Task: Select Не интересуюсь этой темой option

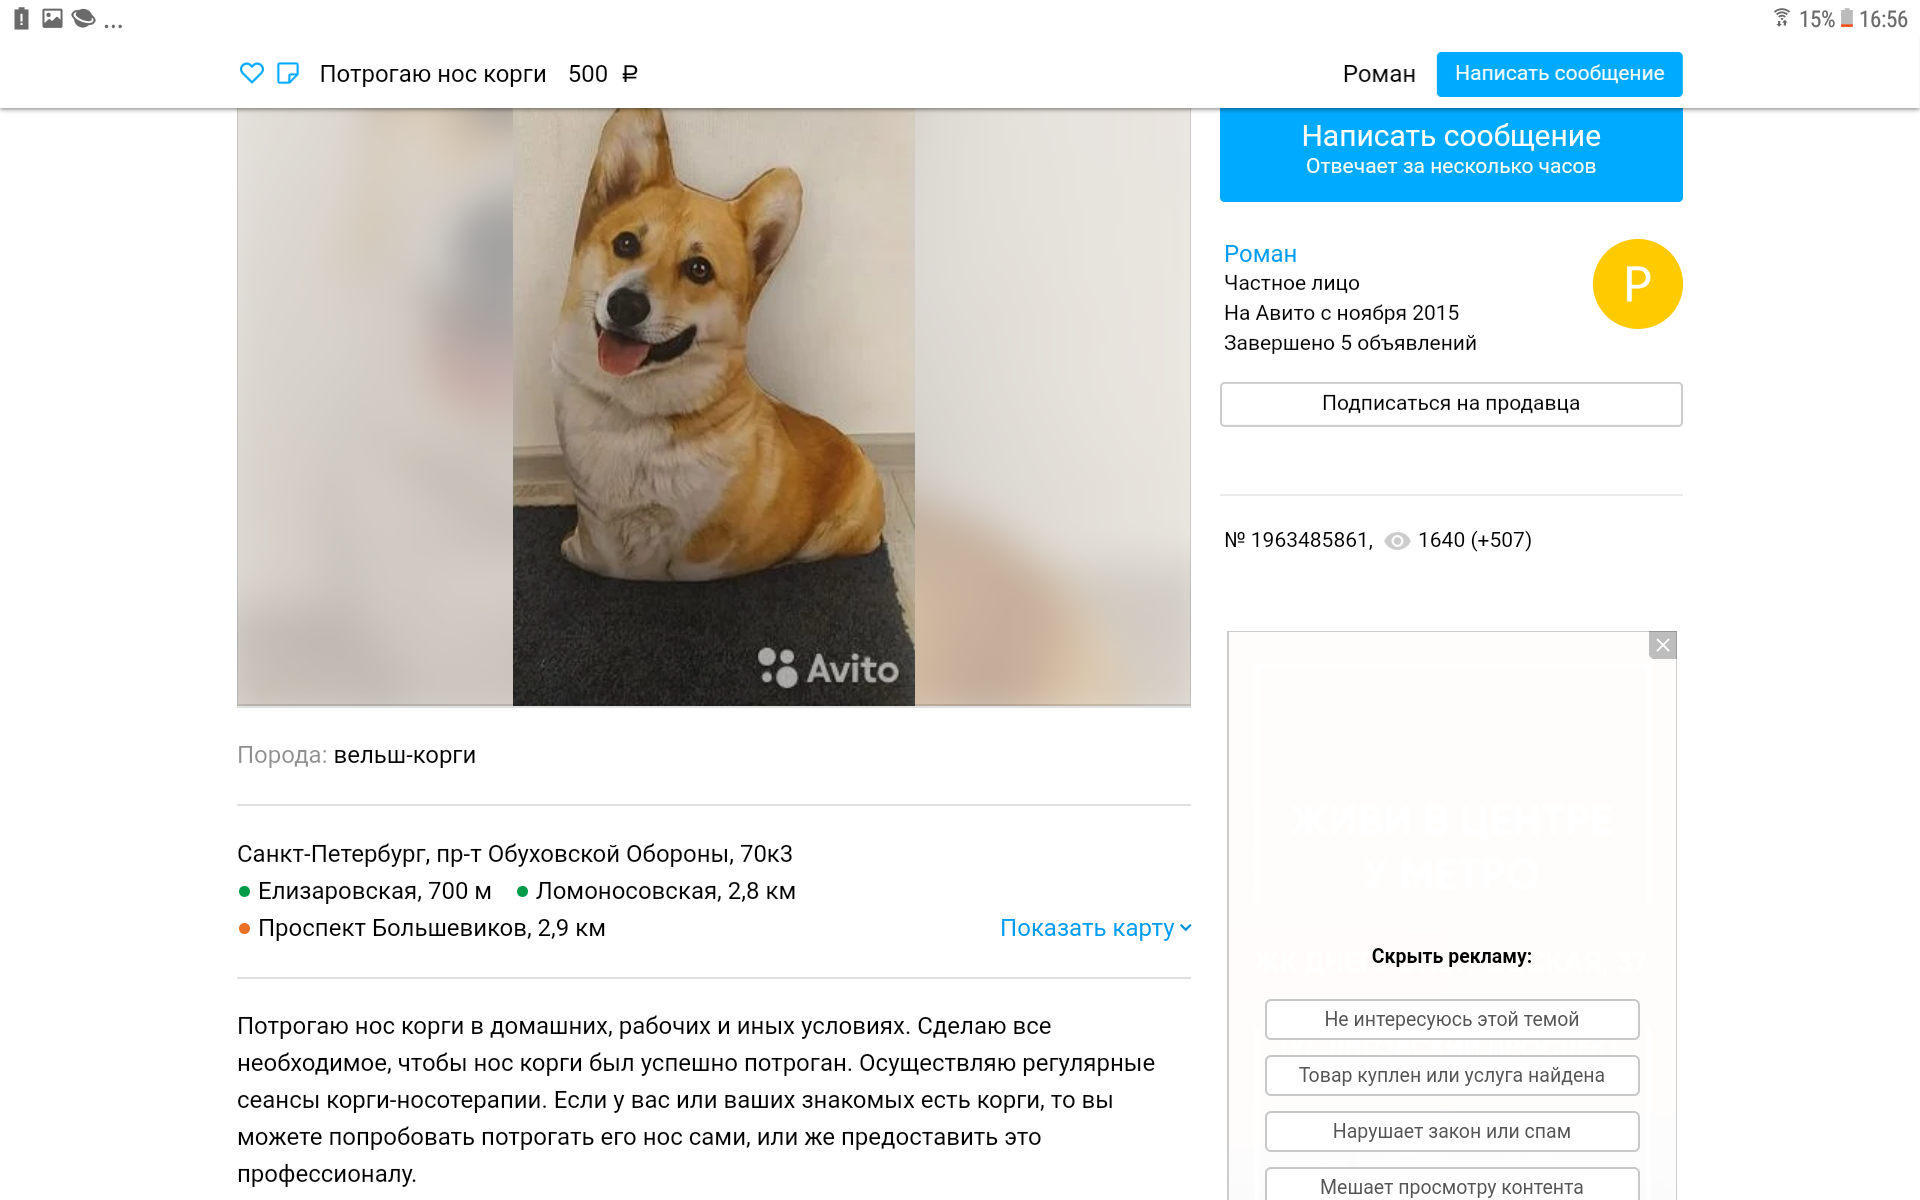Action: click(x=1452, y=1019)
